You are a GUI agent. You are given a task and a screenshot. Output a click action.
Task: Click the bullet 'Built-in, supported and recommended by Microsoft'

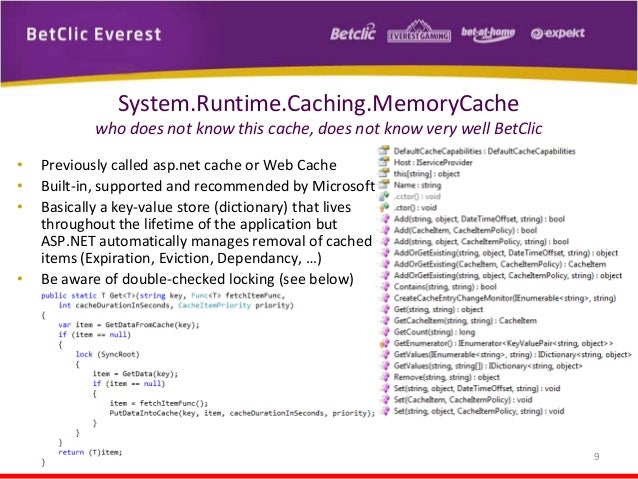coord(208,186)
